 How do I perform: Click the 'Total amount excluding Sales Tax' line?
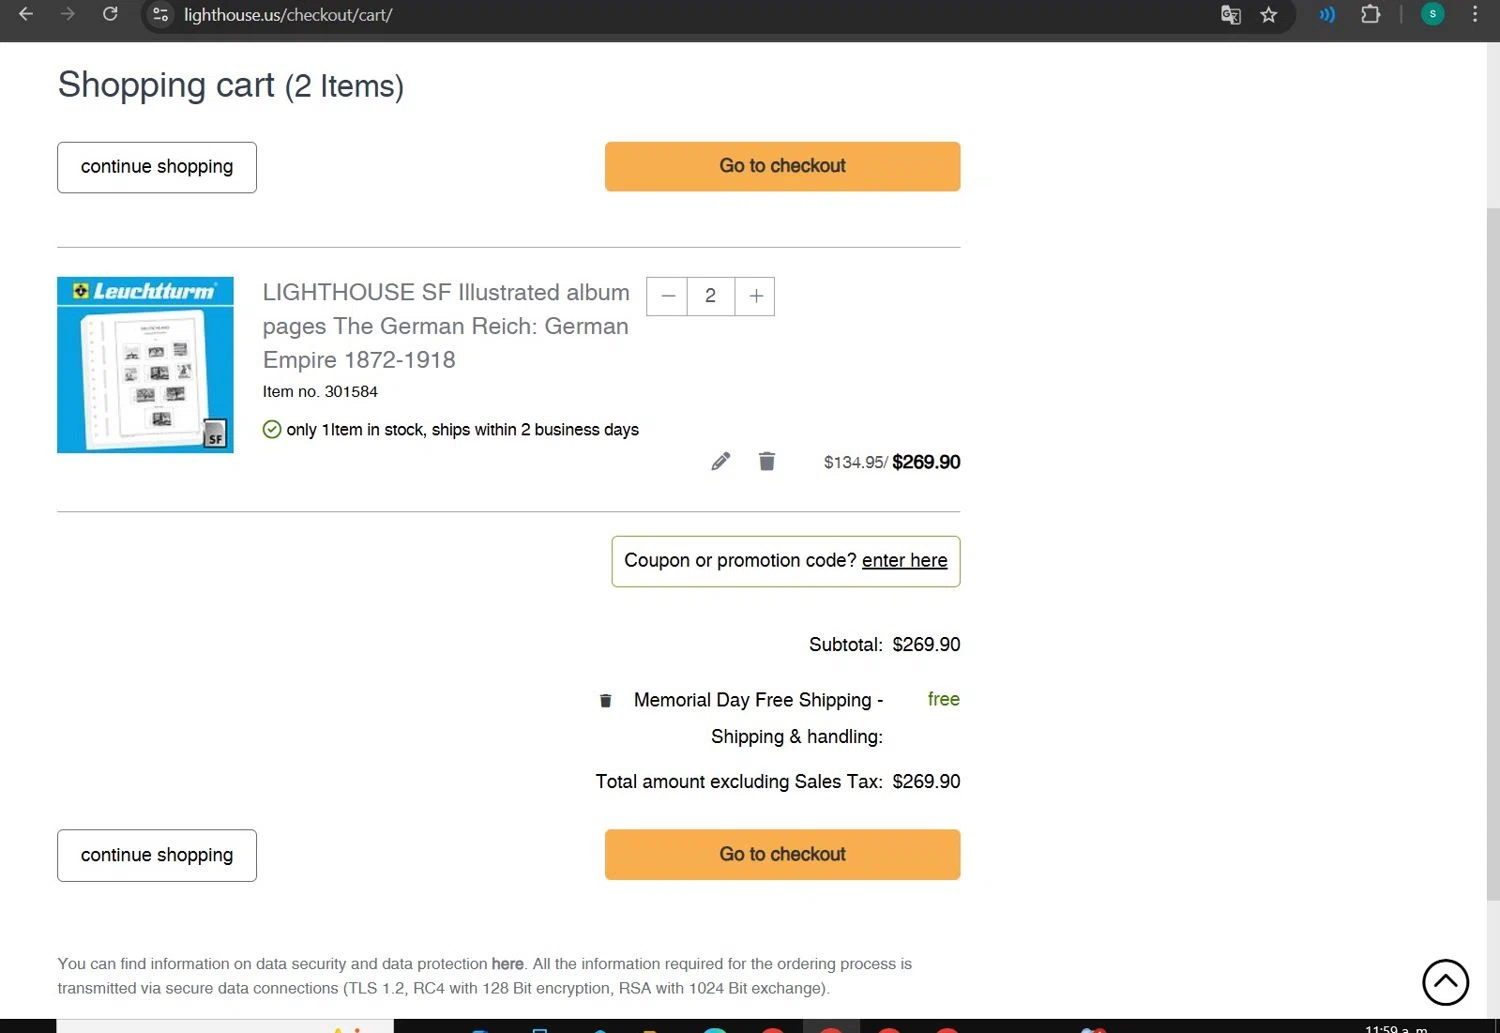[778, 782]
